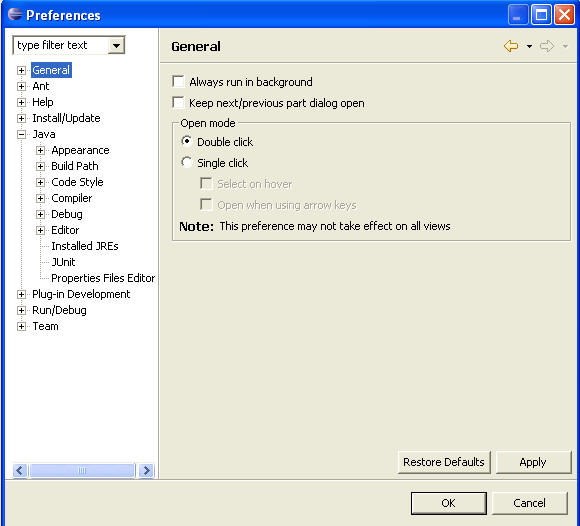The width and height of the screenshot is (580, 526).
Task: Click the Eclipse icon in title bar
Action: click(15, 14)
